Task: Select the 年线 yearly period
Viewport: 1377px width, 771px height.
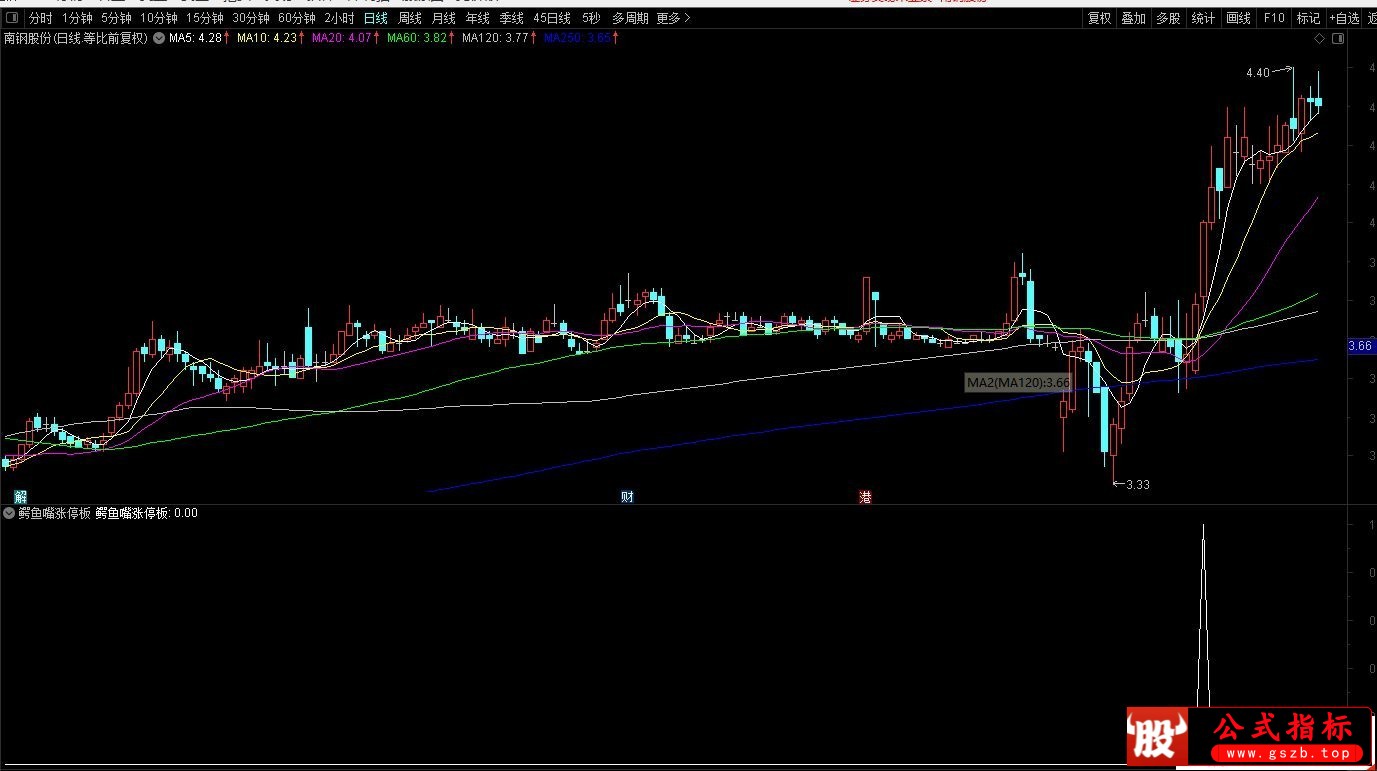Action: [x=478, y=18]
